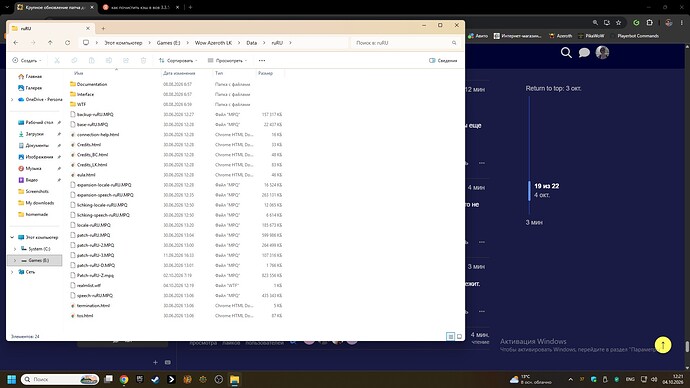Expand the System (C:) drive tree node
Screen dimensions: 690x388
[x=15, y=249]
